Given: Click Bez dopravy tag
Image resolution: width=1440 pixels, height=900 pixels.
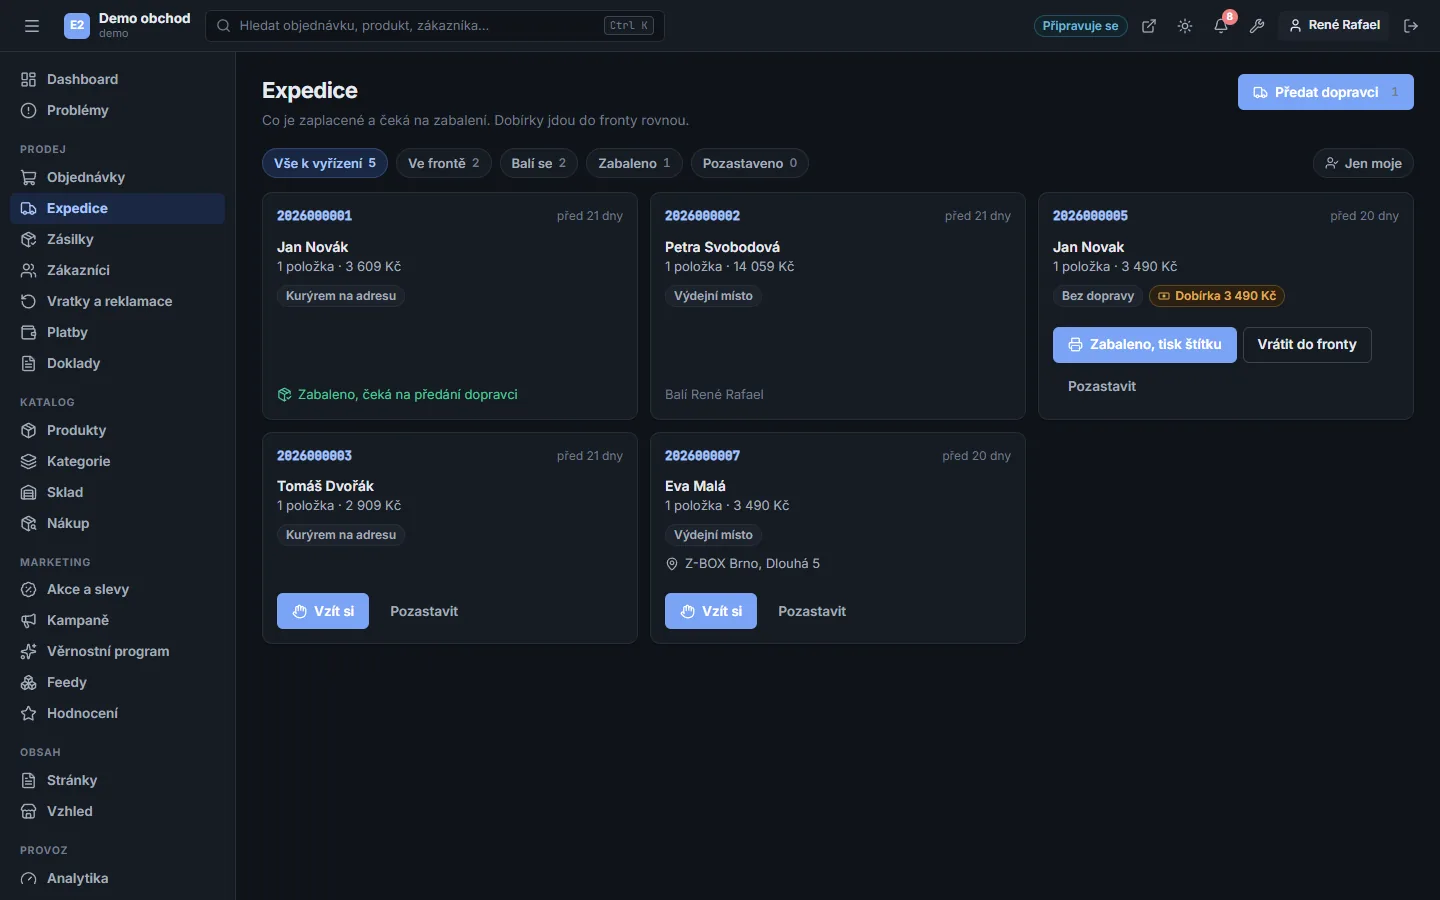Looking at the screenshot, I should click(x=1098, y=296).
